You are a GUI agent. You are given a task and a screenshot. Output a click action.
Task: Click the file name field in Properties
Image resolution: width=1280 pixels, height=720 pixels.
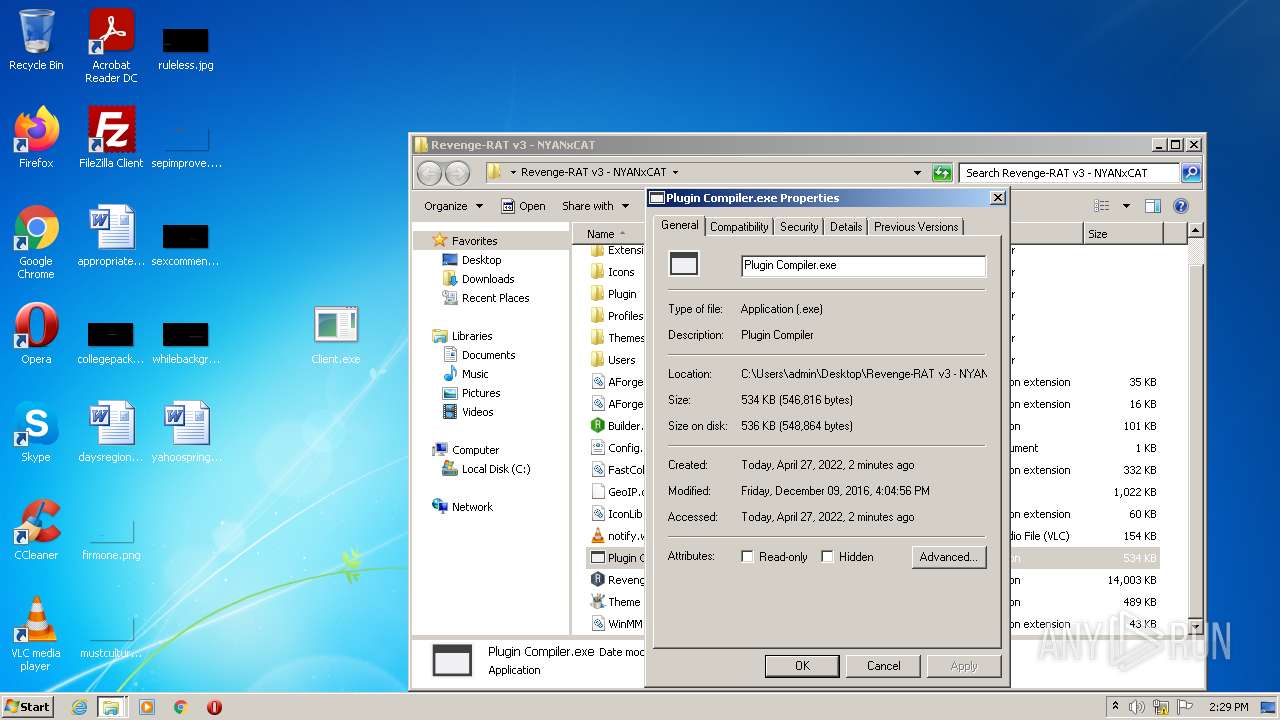[863, 266]
